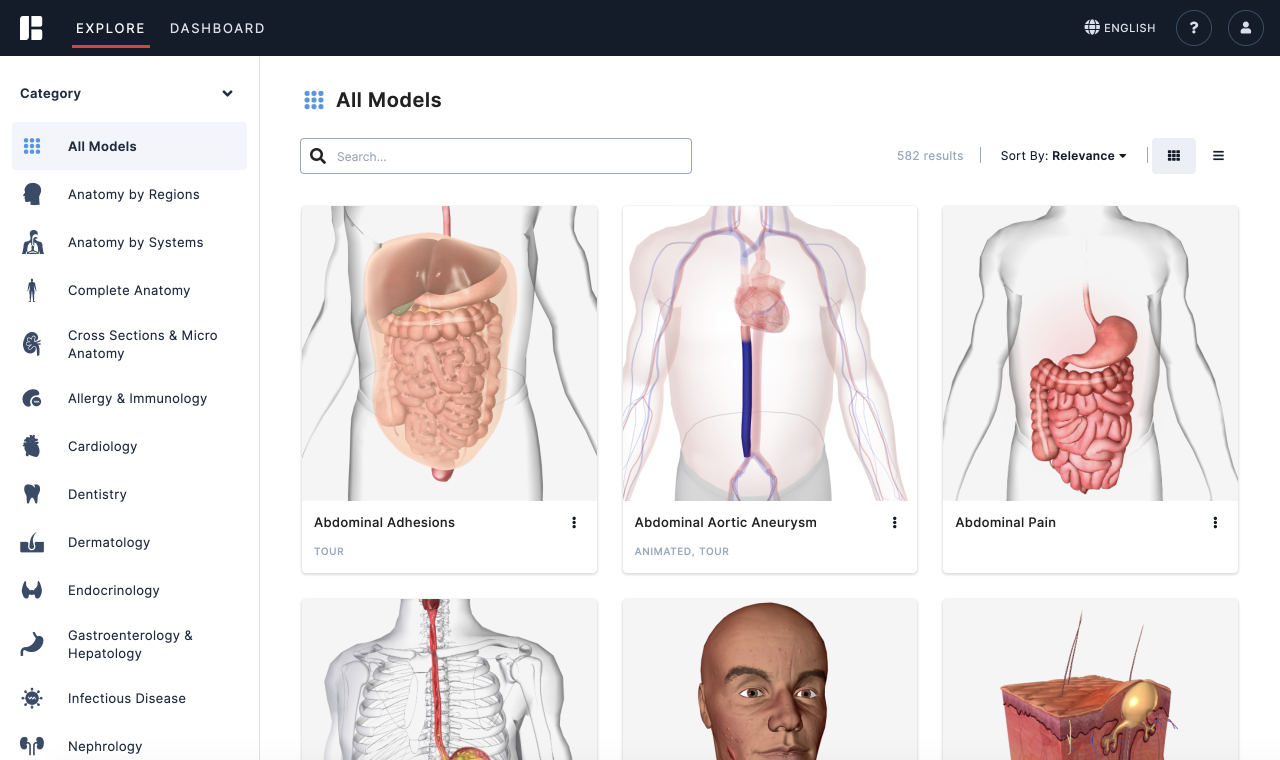Open Abdominal Adhesions thumbnail image
1280x760 pixels.
click(449, 353)
